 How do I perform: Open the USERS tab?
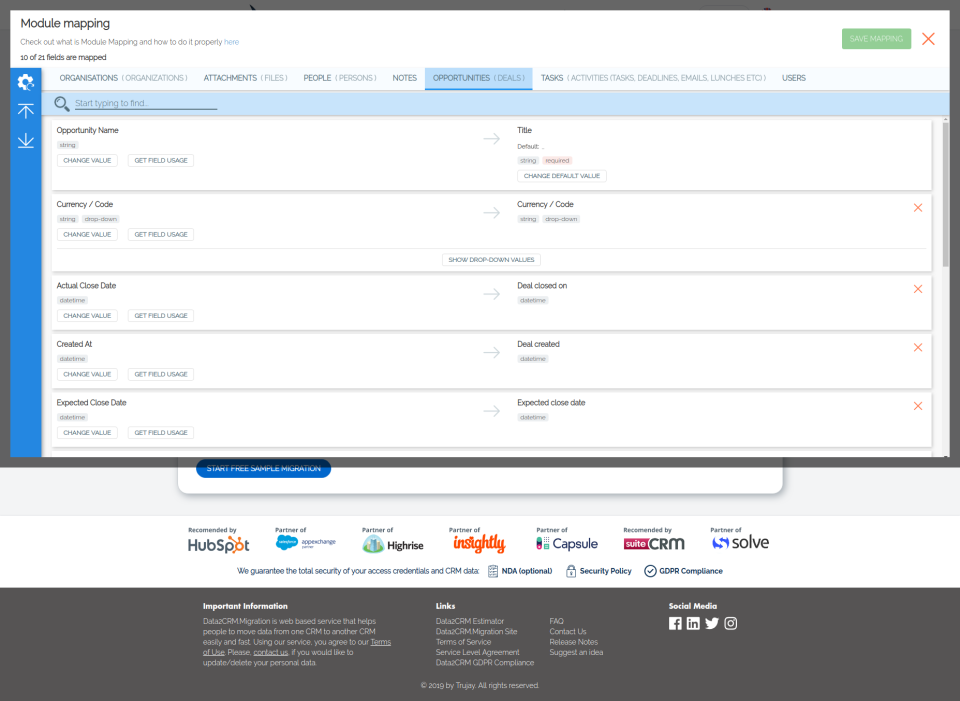(793, 78)
